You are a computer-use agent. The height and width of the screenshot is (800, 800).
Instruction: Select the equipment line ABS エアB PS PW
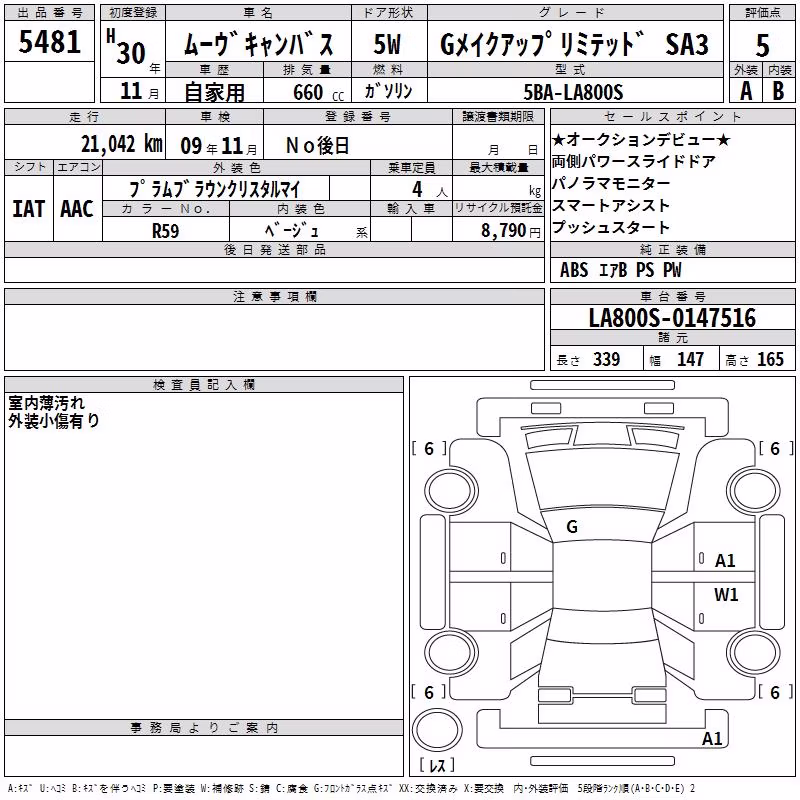620,270
